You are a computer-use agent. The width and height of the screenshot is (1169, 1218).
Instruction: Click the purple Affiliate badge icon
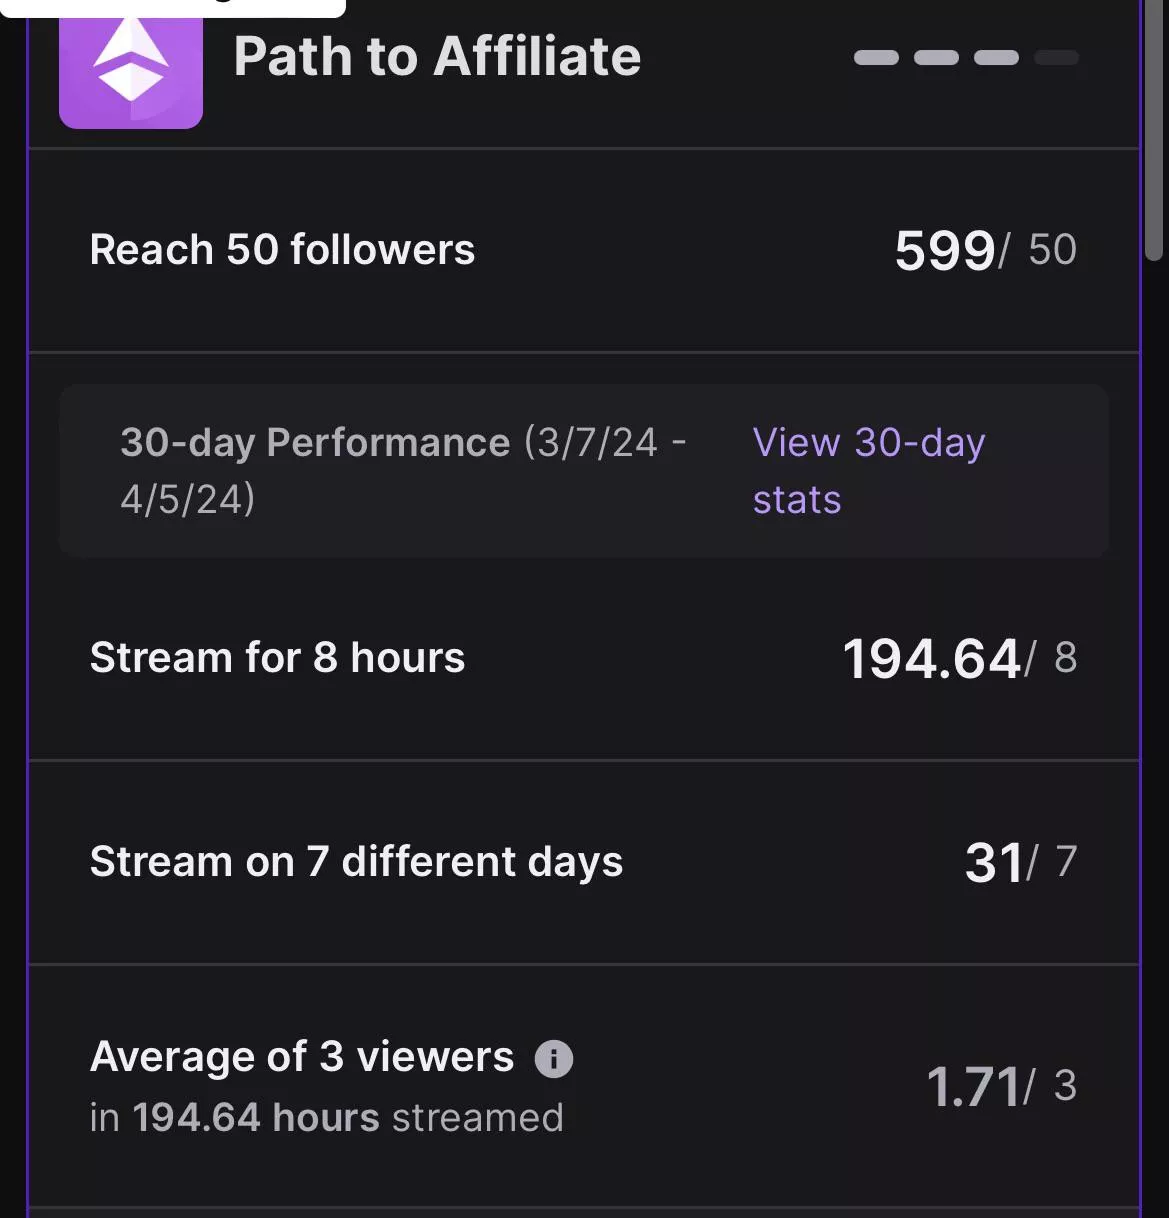click(x=131, y=63)
